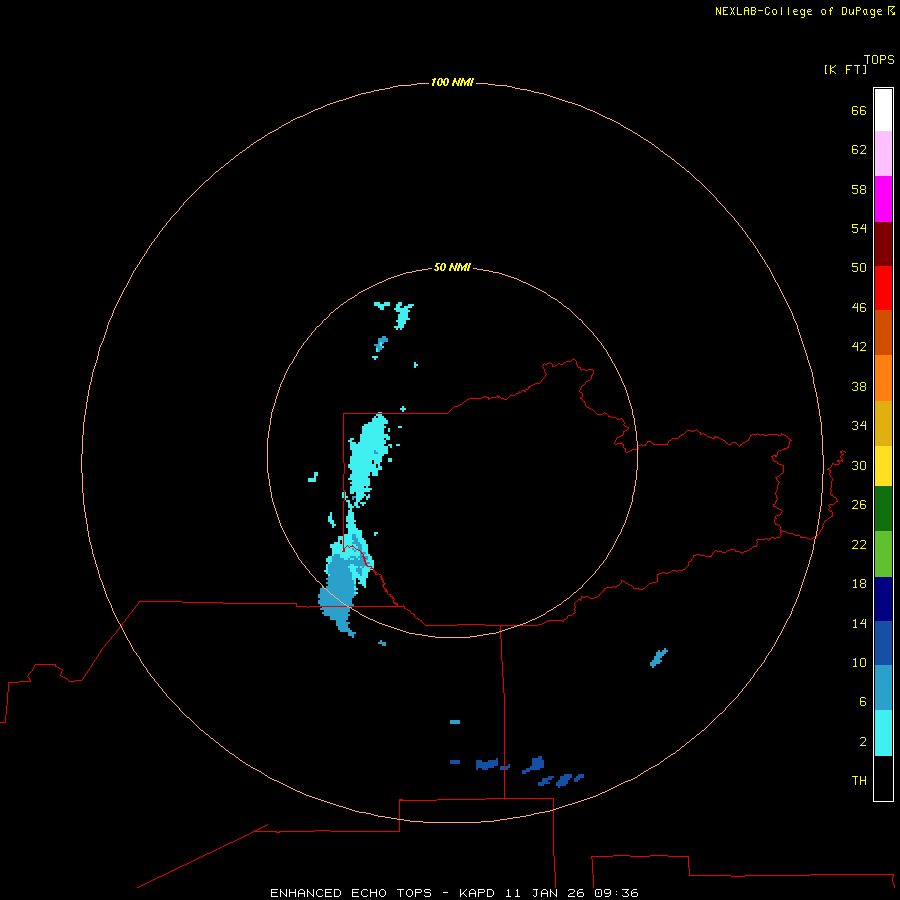Click the dark red 54 kft swatch
Screen dimensions: 900x900
point(883,243)
